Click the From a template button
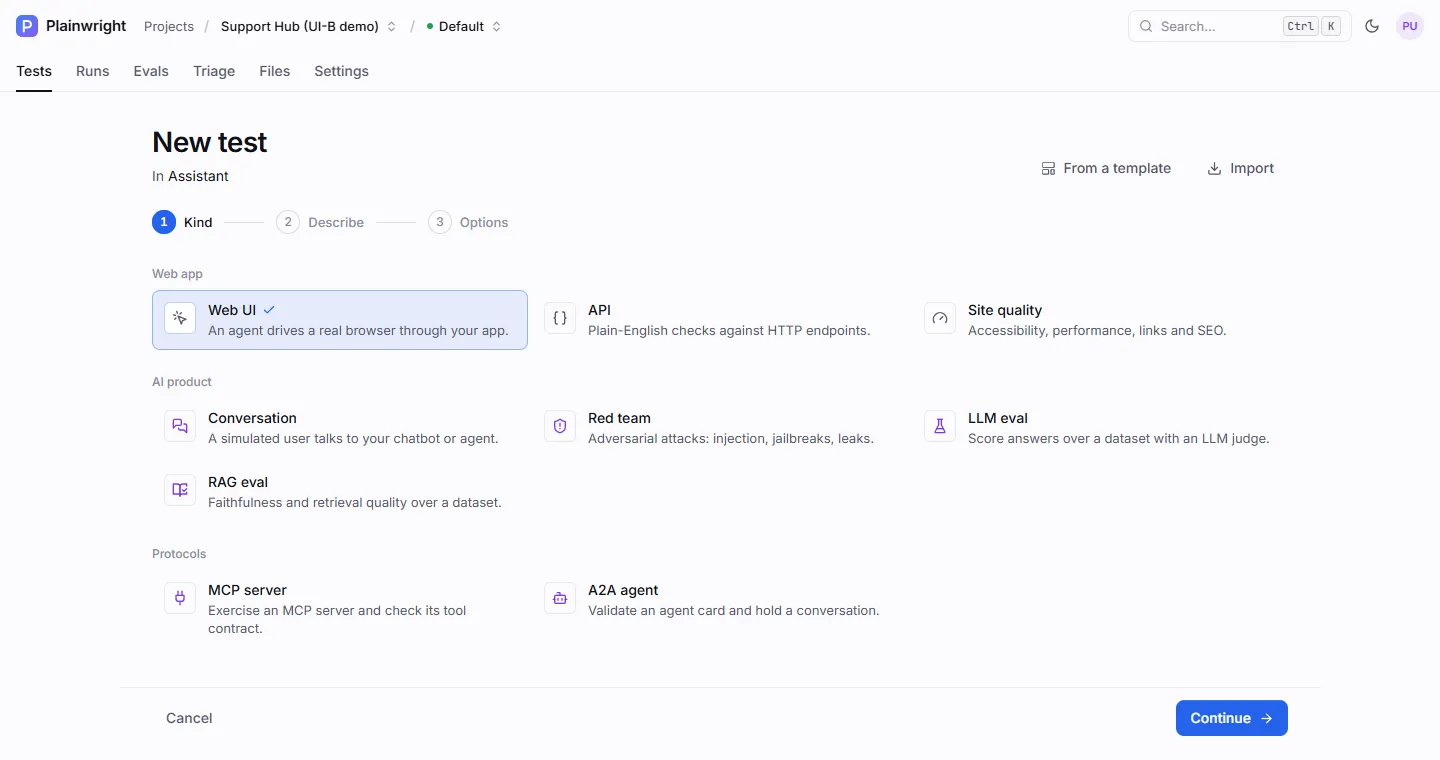The height and width of the screenshot is (760, 1440). [x=1106, y=168]
